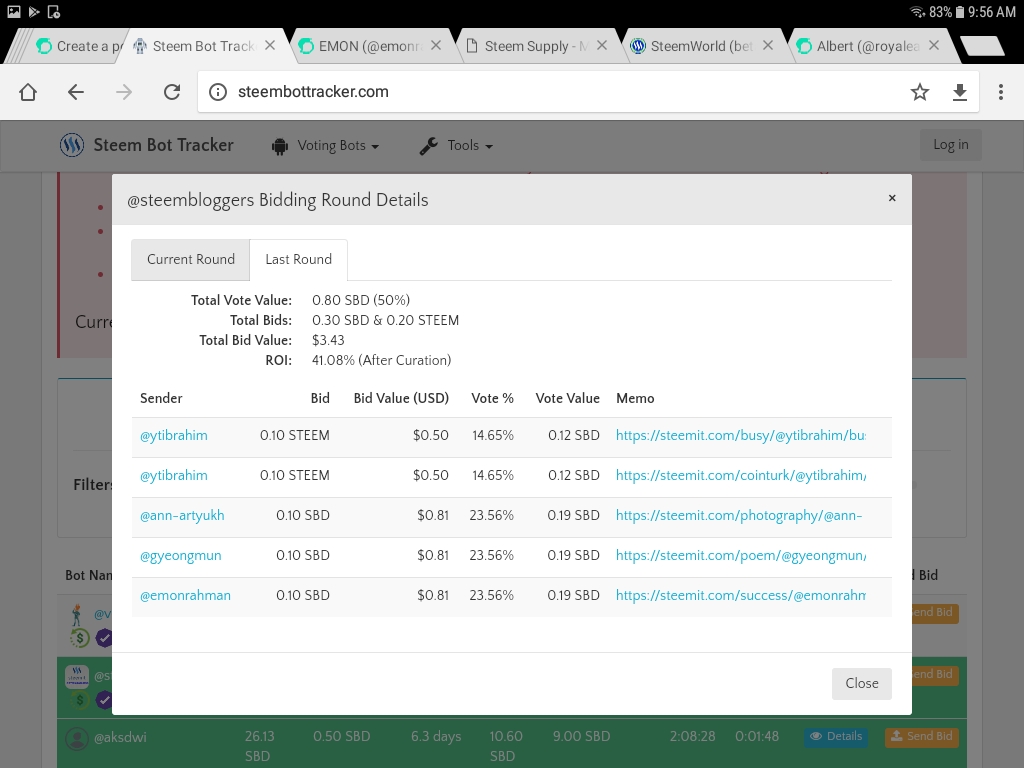Open the steemit.com/poem/@gyeongmun memo link
Viewport: 1024px width, 768px height.
[741, 555]
